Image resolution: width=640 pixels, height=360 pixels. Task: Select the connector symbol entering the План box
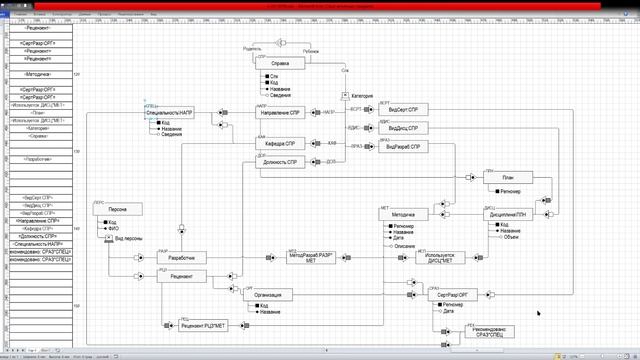[x=471, y=177]
